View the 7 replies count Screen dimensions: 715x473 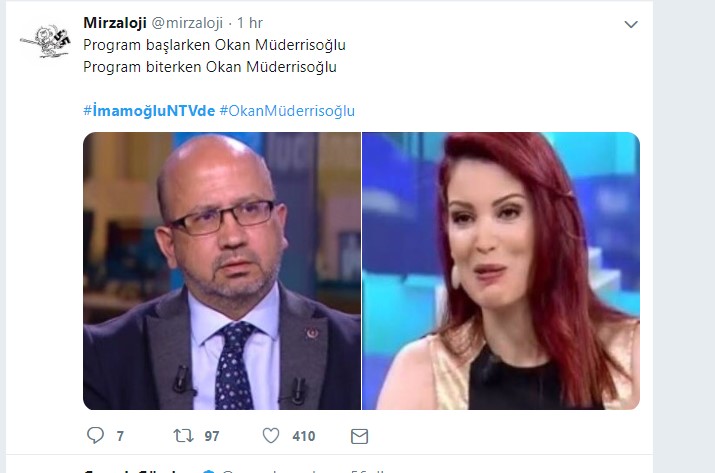tap(120, 436)
